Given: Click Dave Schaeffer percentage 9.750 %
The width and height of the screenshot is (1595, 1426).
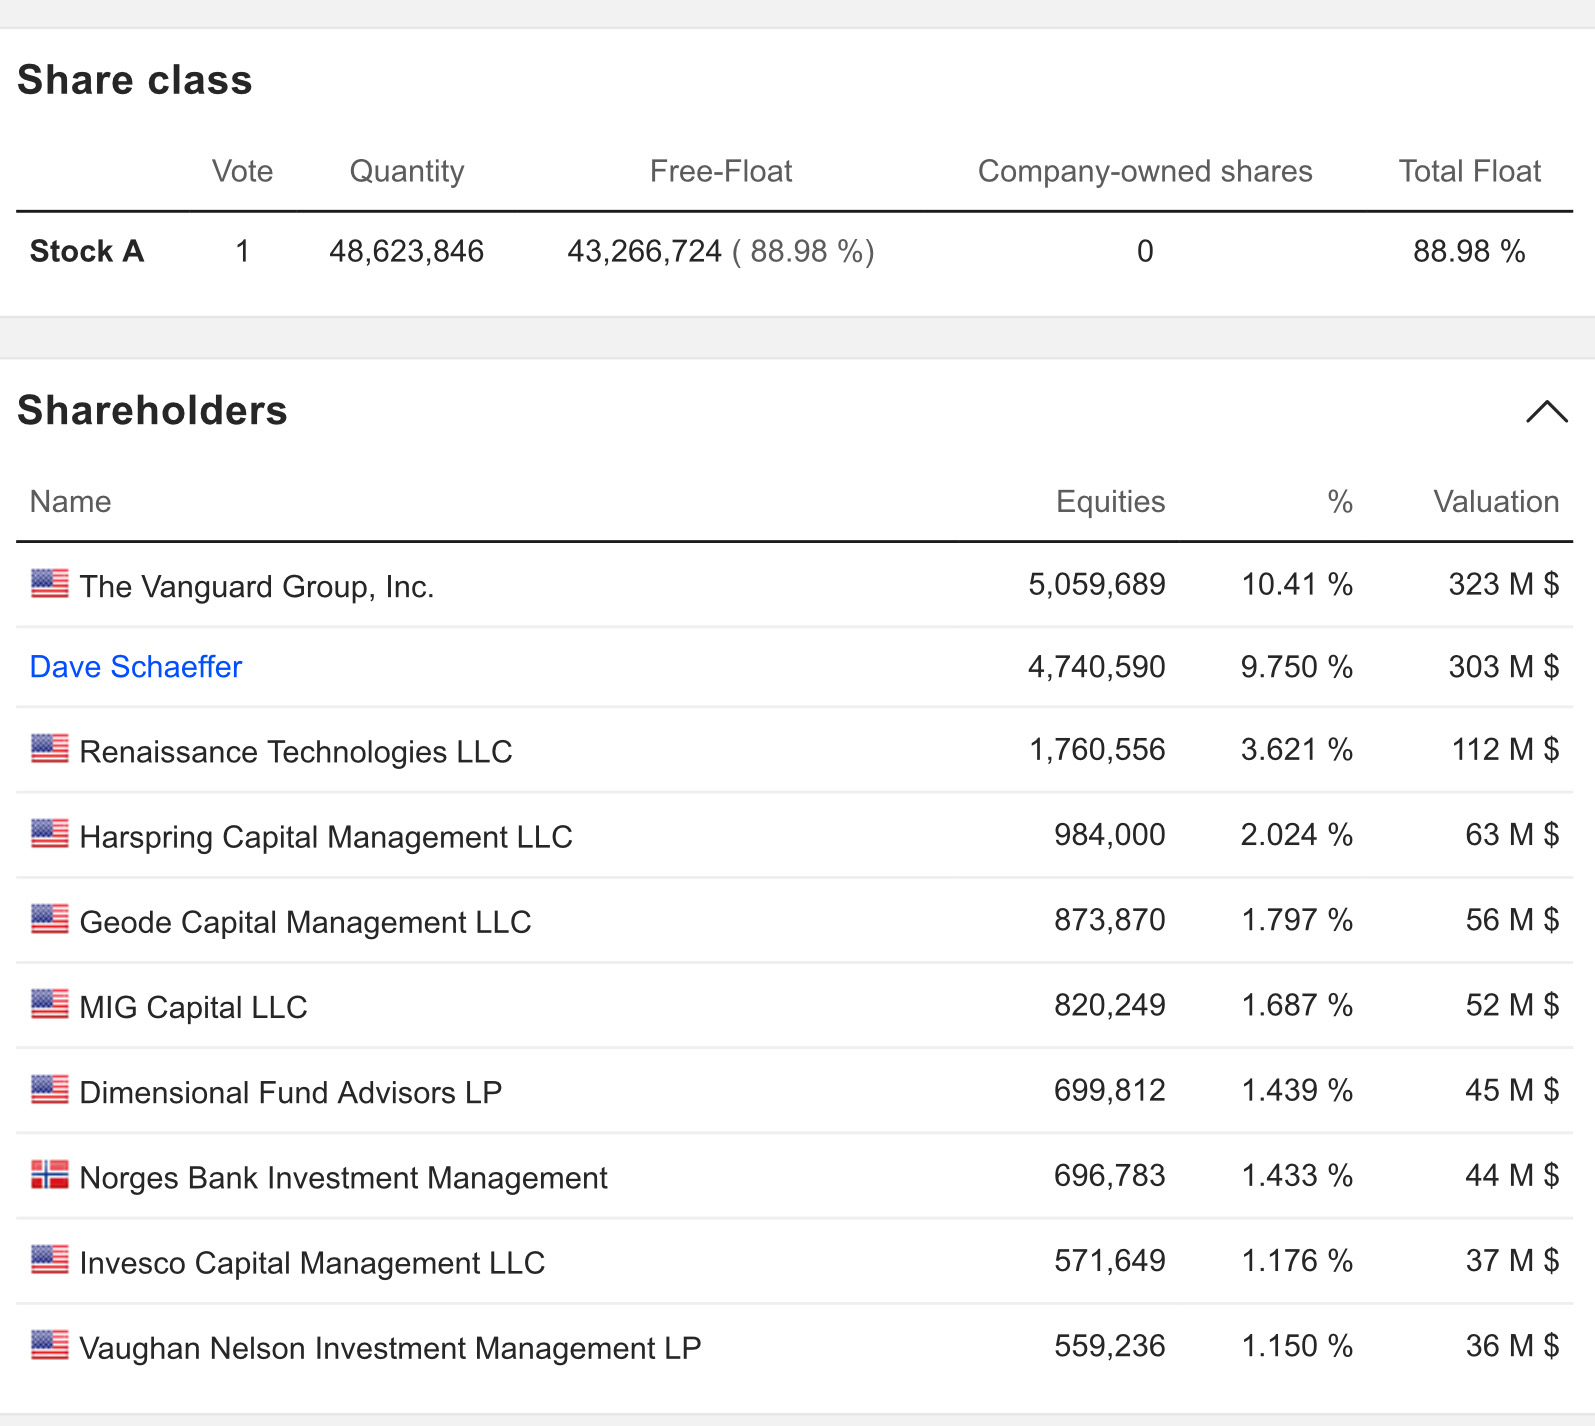Looking at the screenshot, I should click(x=1297, y=667).
